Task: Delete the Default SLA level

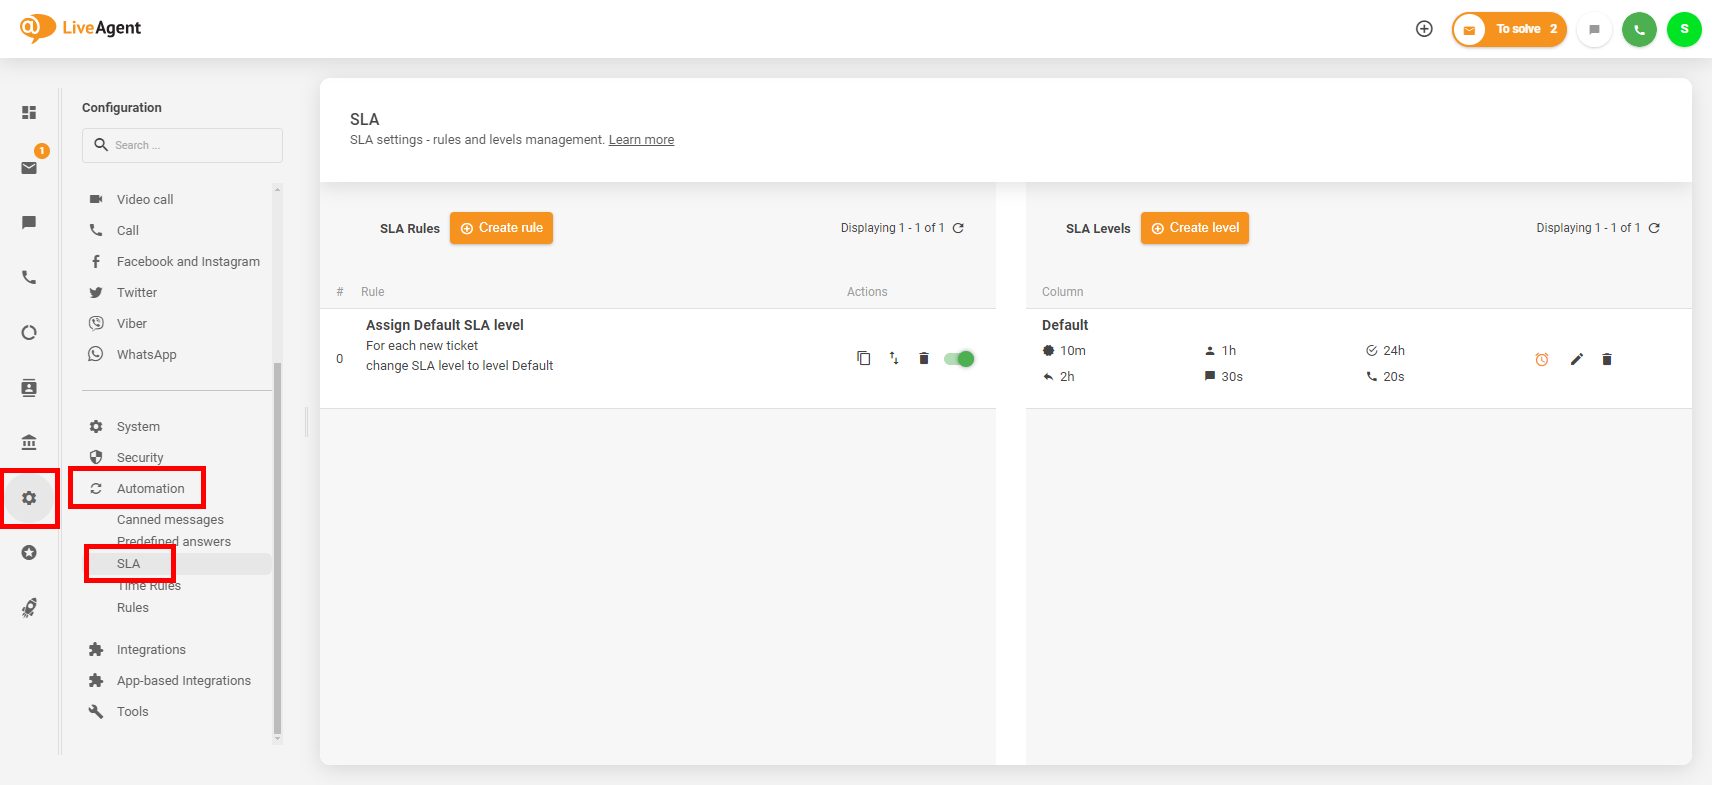Action: pos(1607,360)
